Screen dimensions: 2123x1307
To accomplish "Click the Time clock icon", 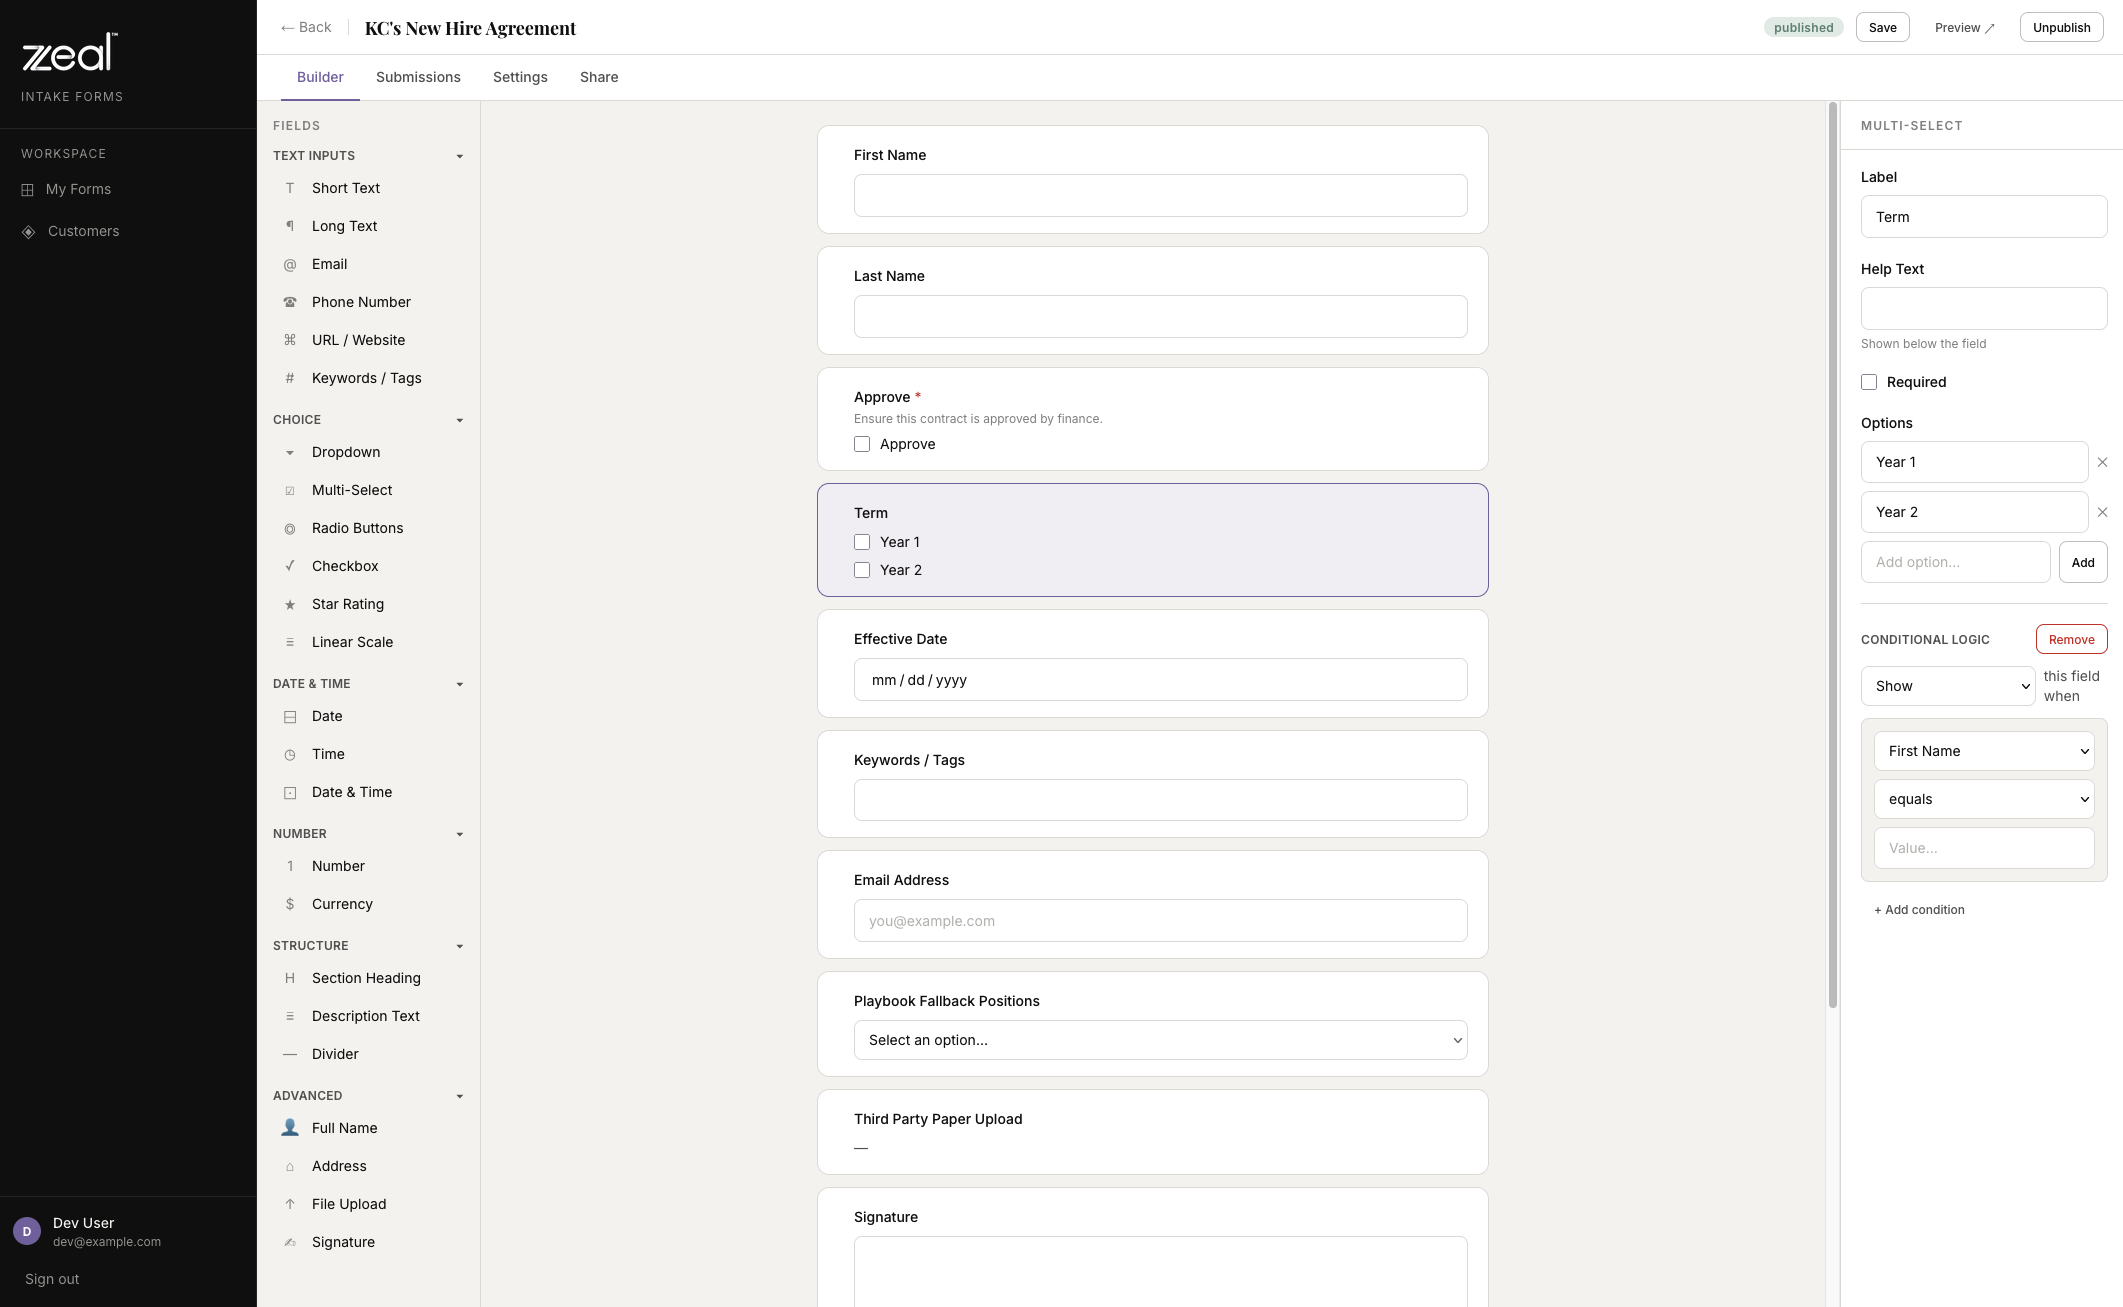I will pyautogui.click(x=290, y=754).
